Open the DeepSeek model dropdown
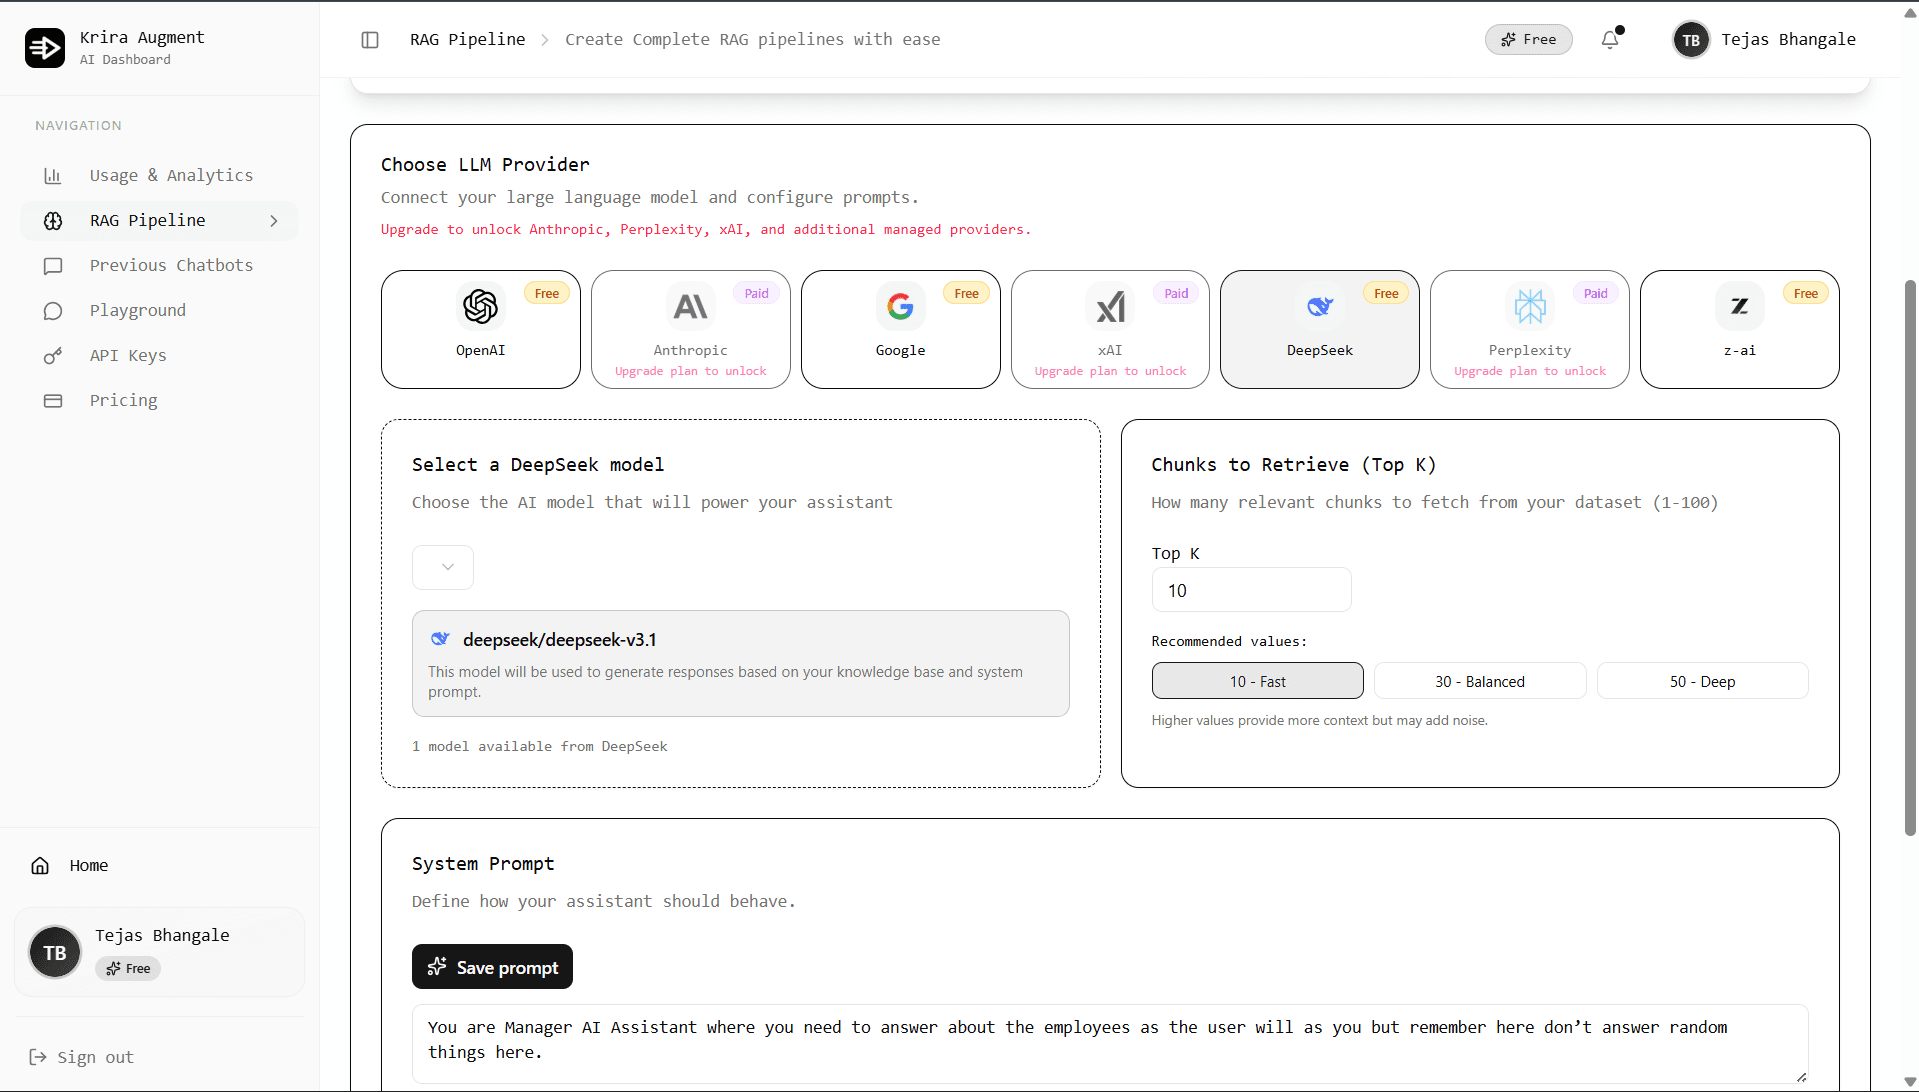1919x1092 pixels. pyautogui.click(x=443, y=567)
